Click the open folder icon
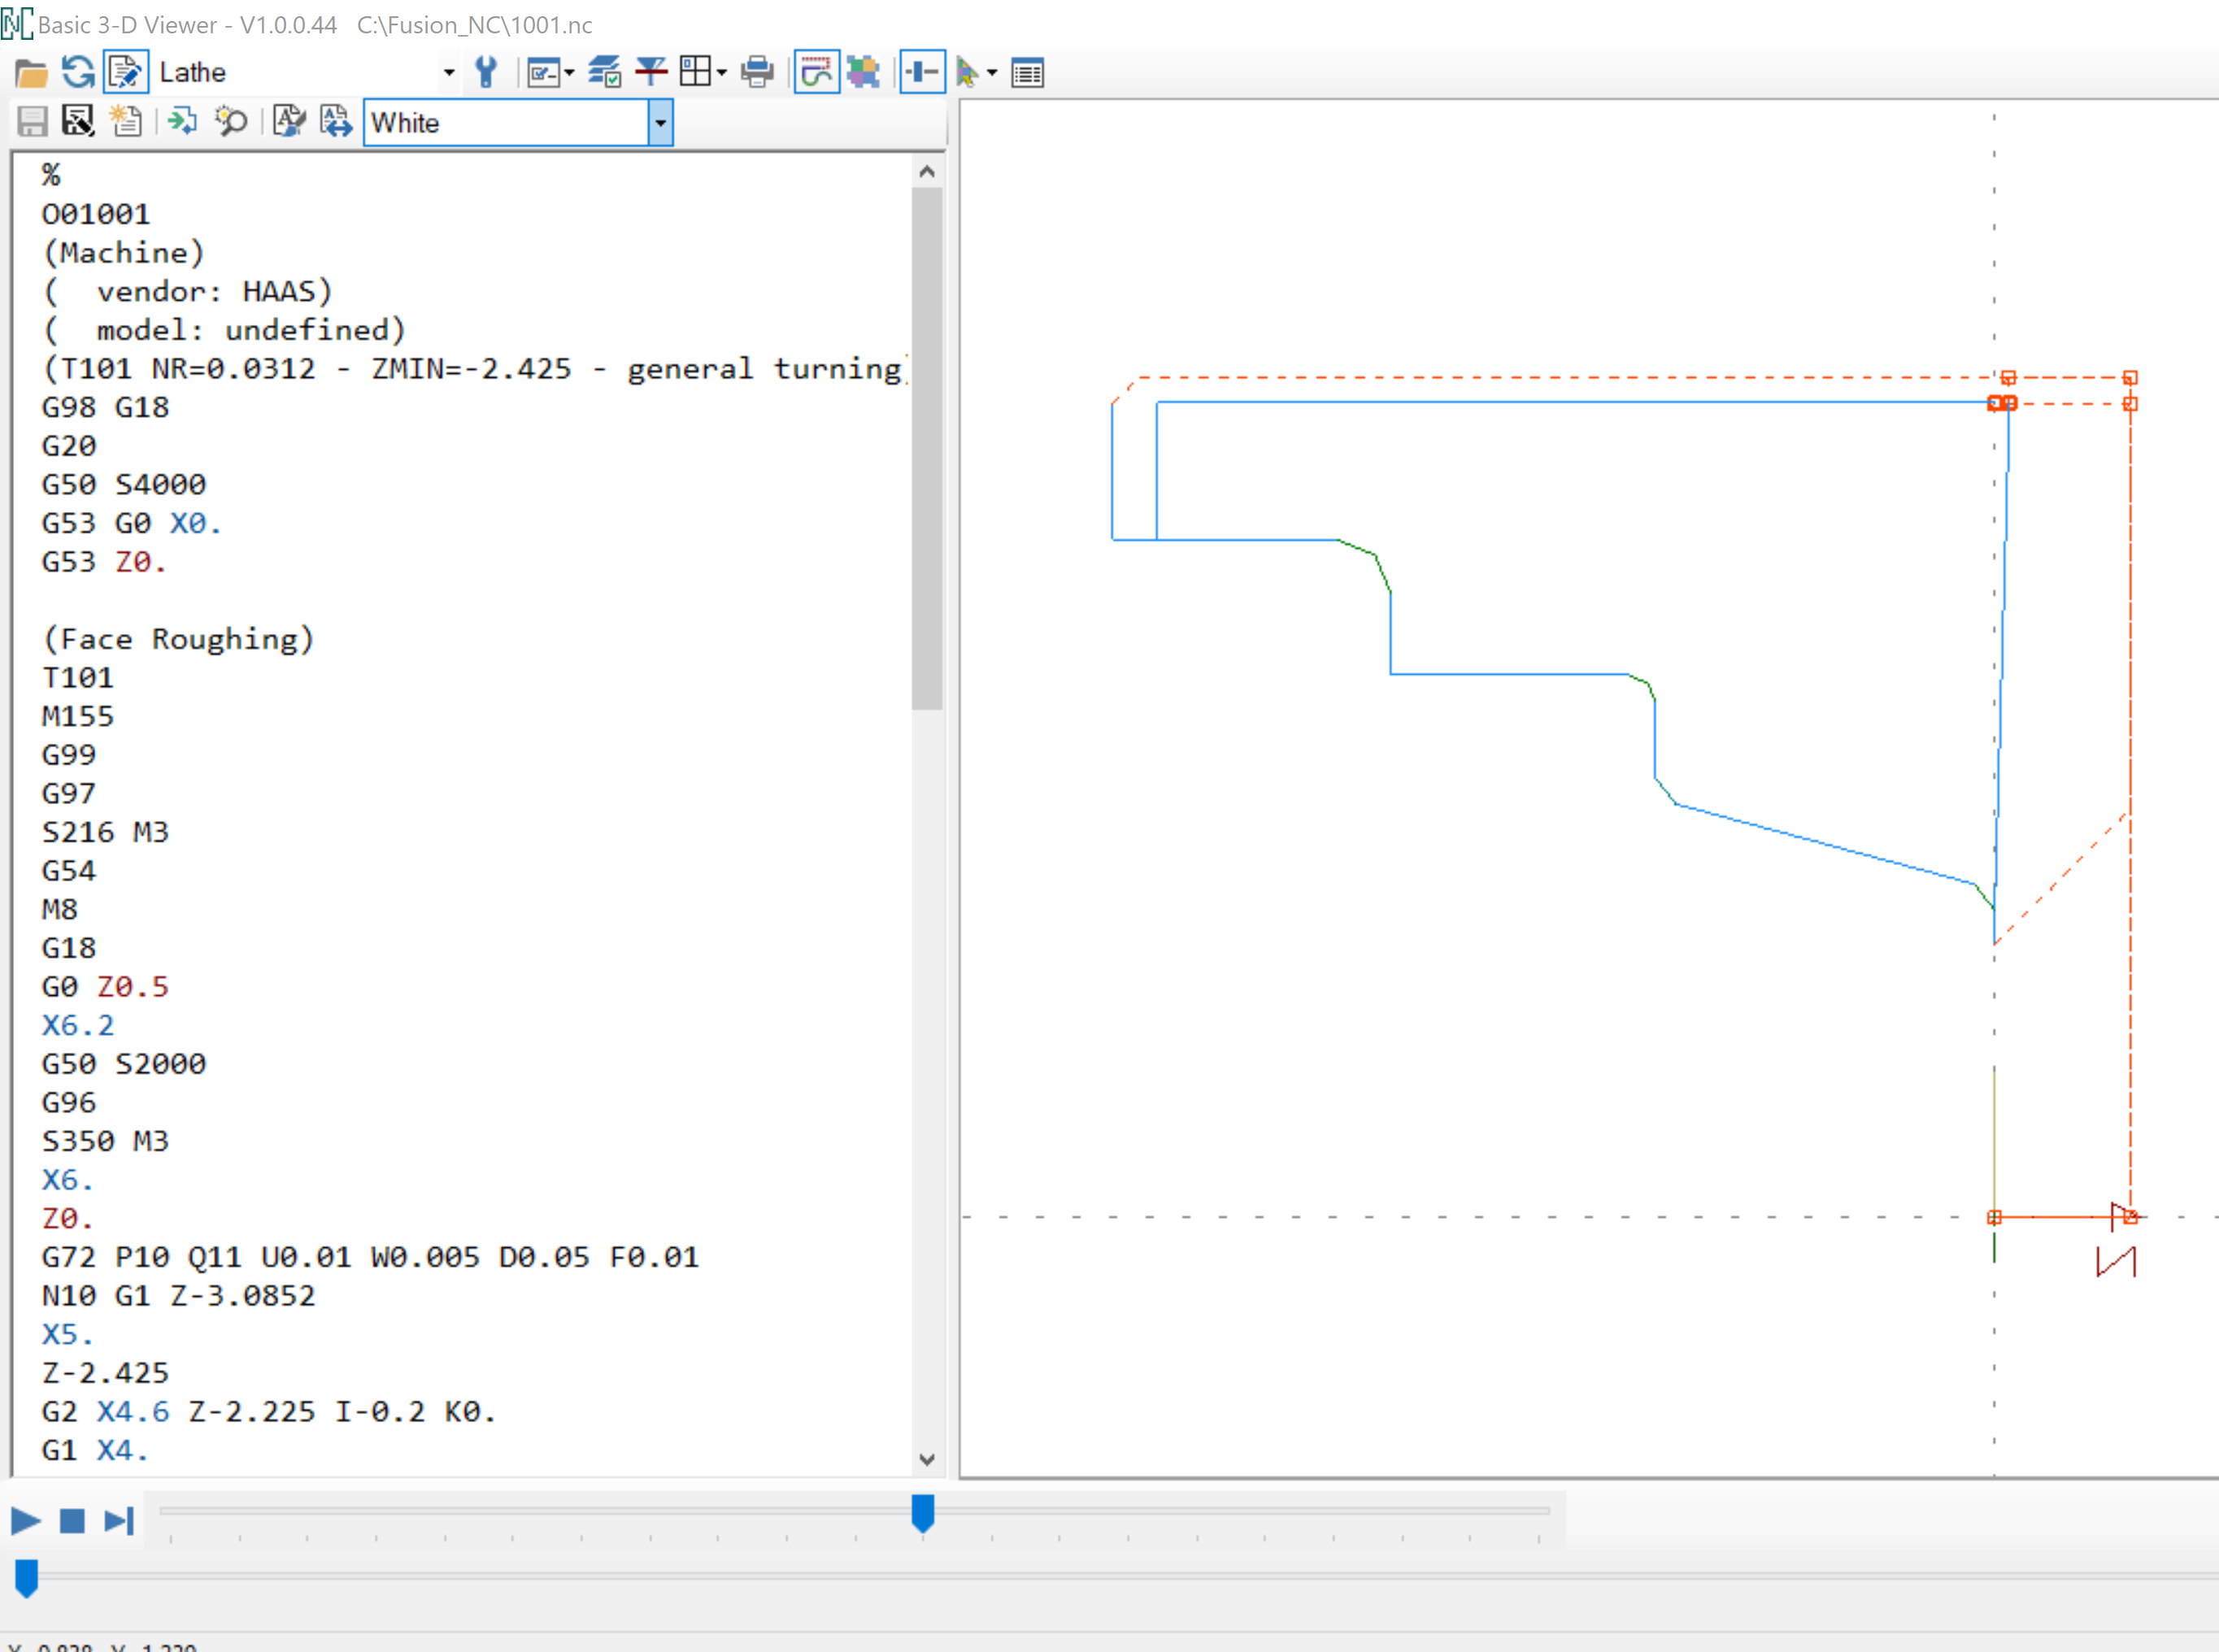The height and width of the screenshot is (1652, 2219). tap(31, 73)
